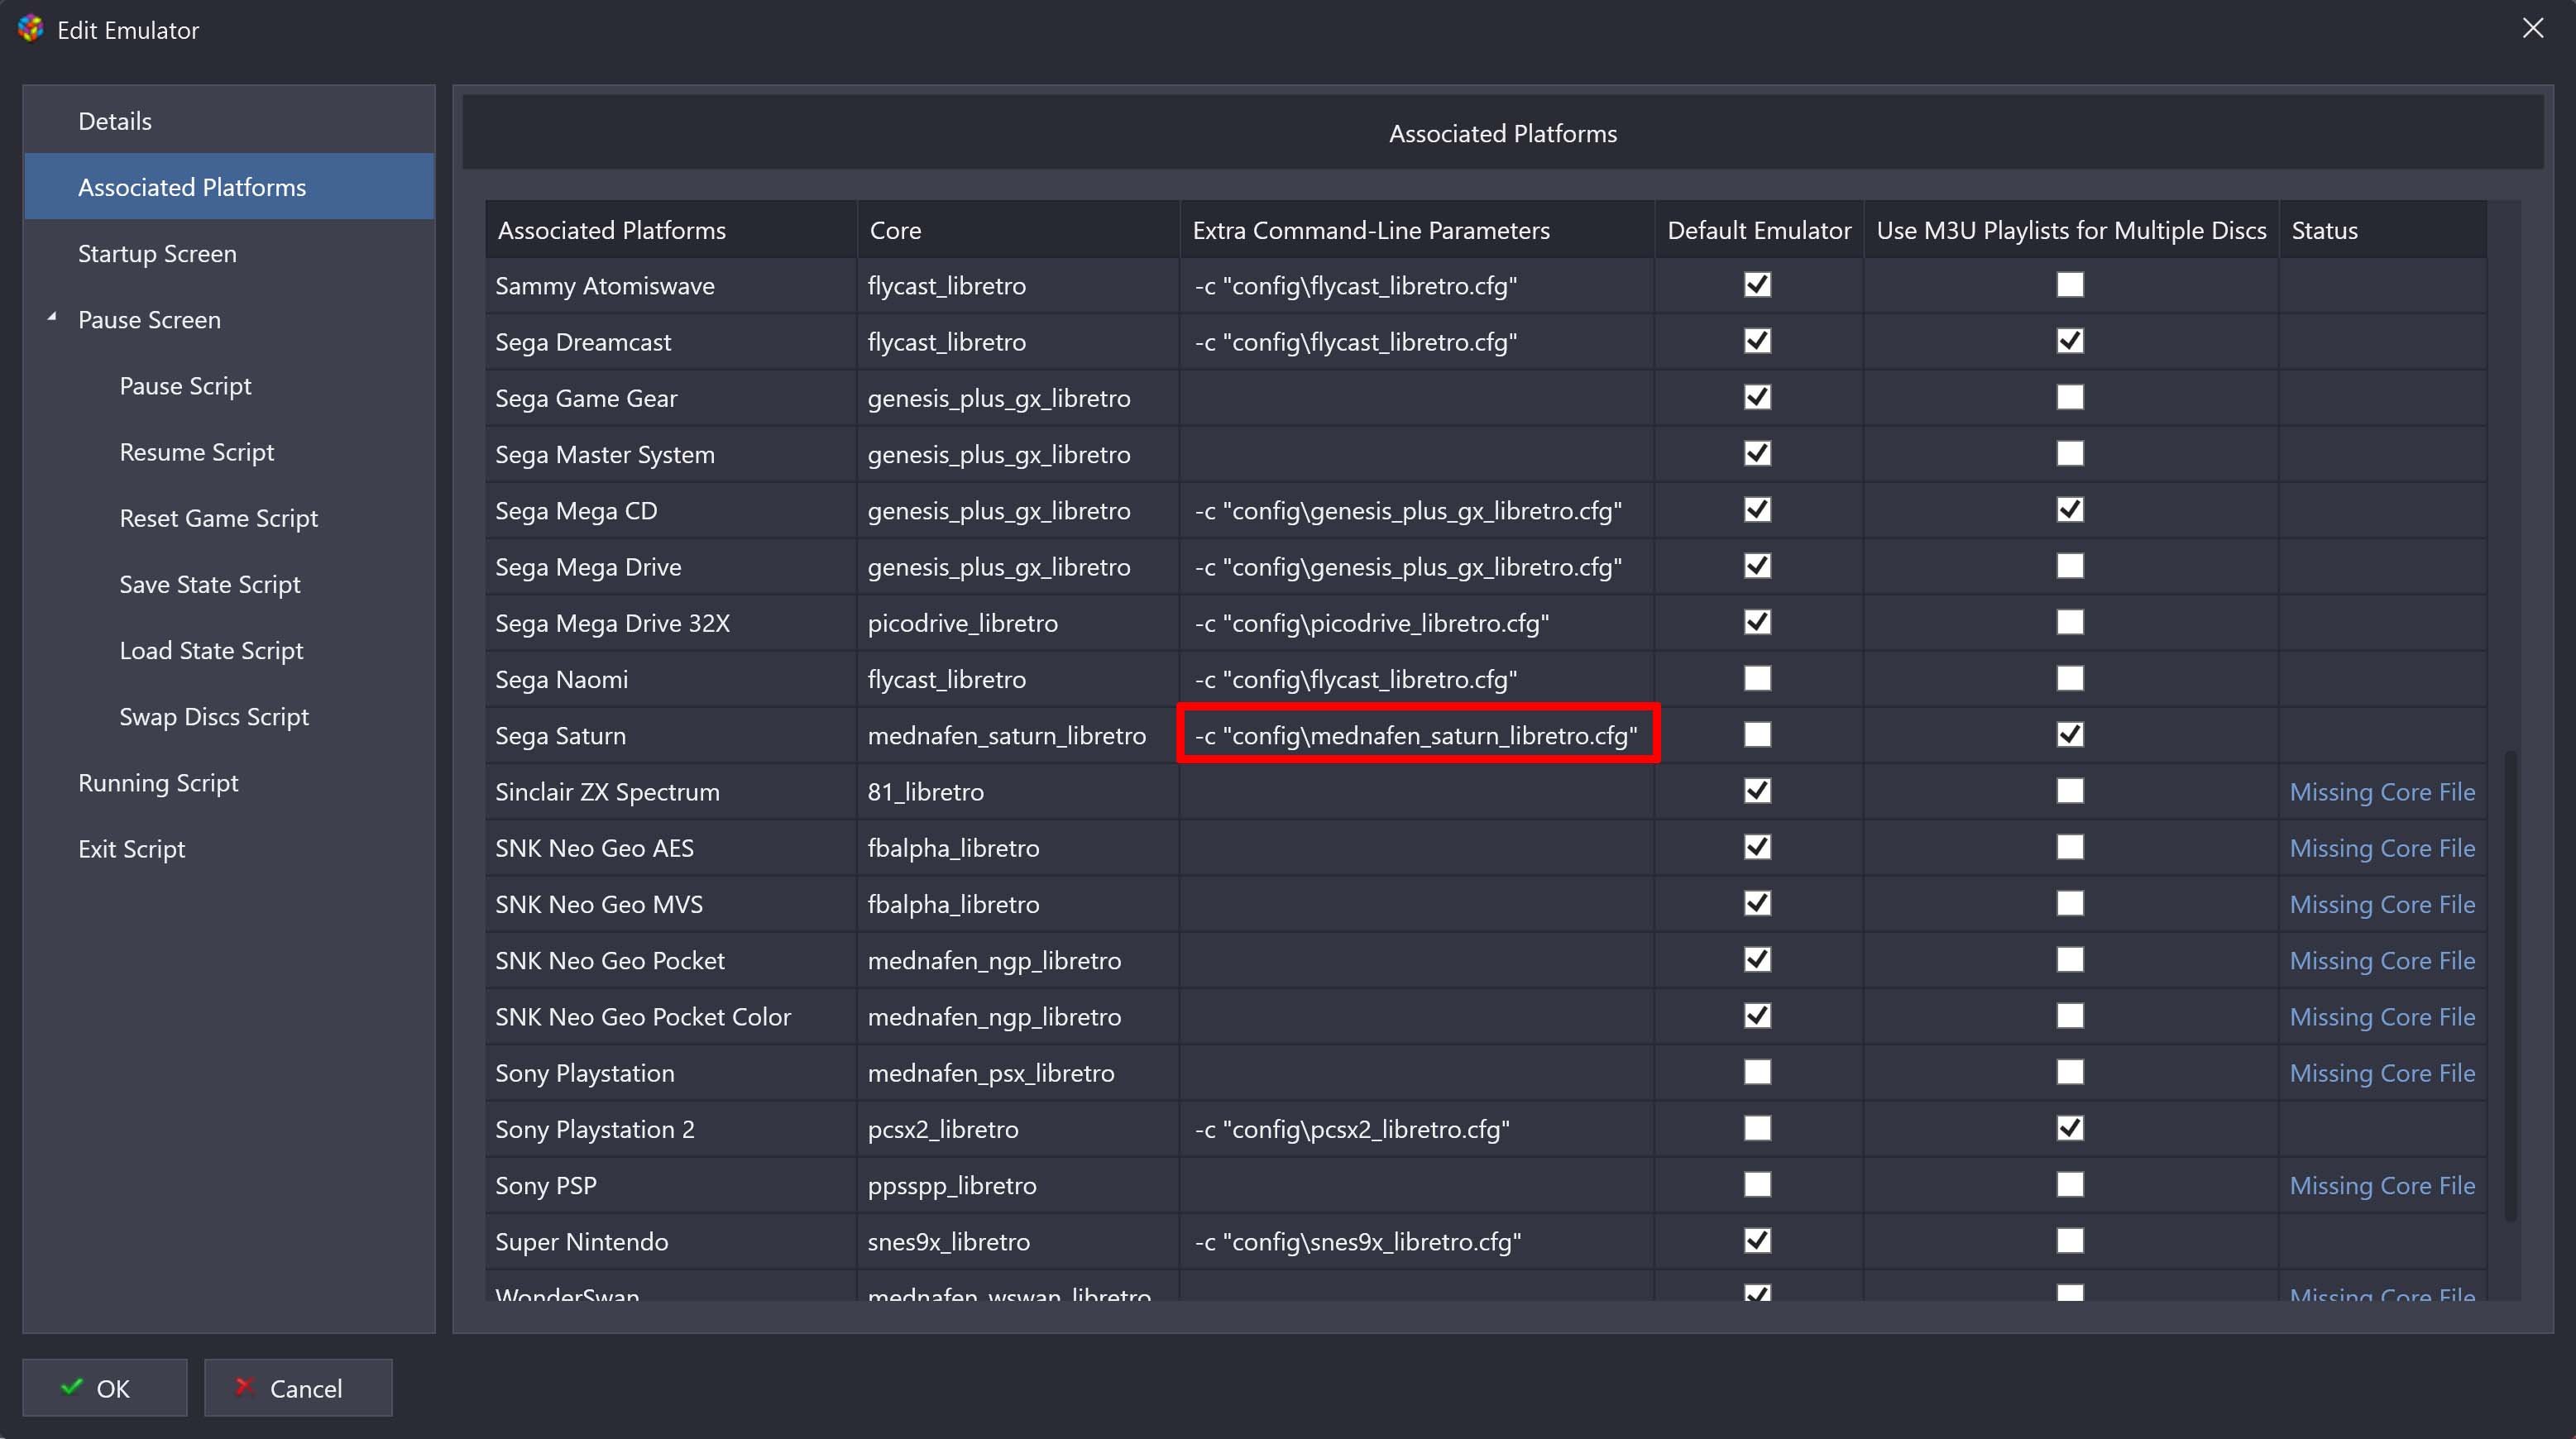Viewport: 2576px width, 1439px height.
Task: Disable M3U playlists for Sega Dreamcast
Action: click(x=2070, y=341)
